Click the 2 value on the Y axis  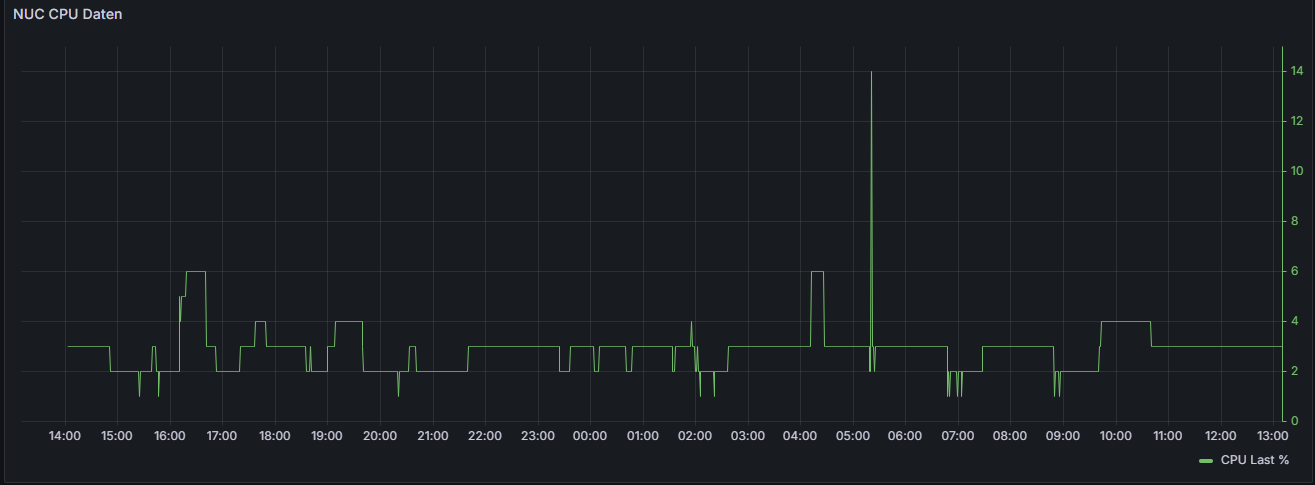pyautogui.click(x=1294, y=371)
